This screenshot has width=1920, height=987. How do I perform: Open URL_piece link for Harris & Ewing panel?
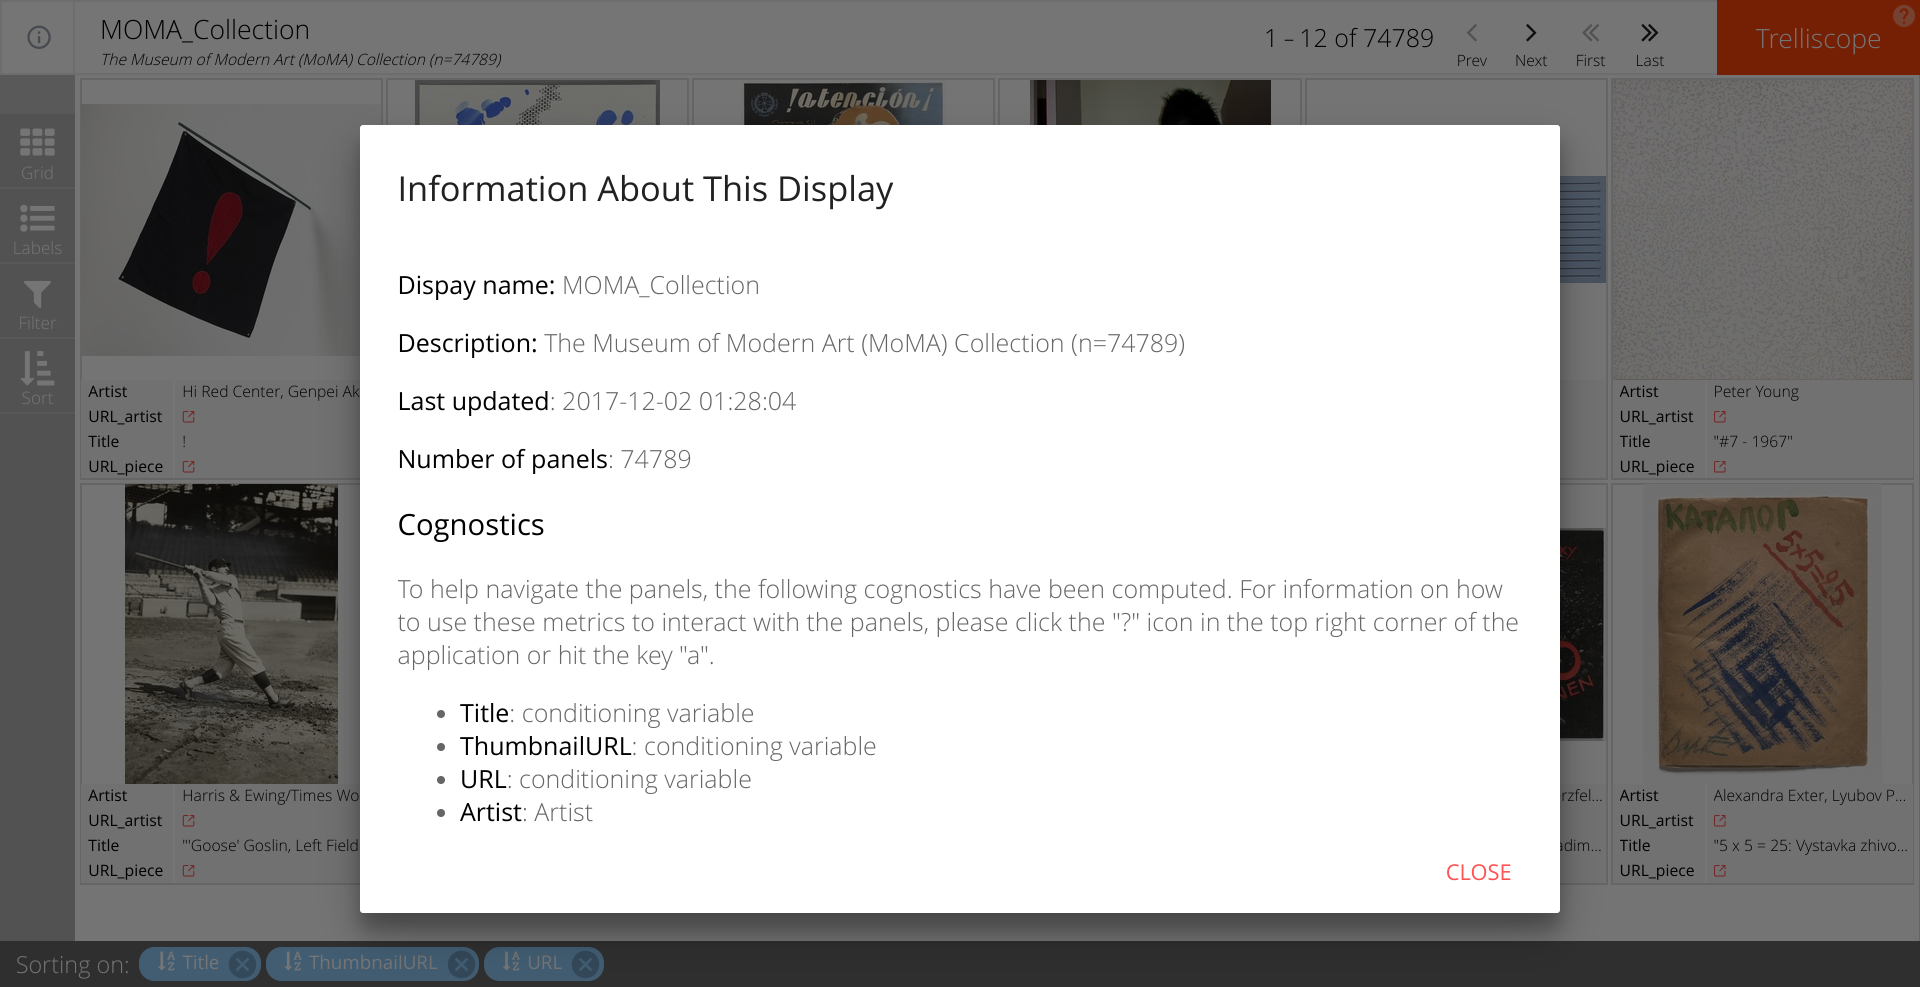188,871
